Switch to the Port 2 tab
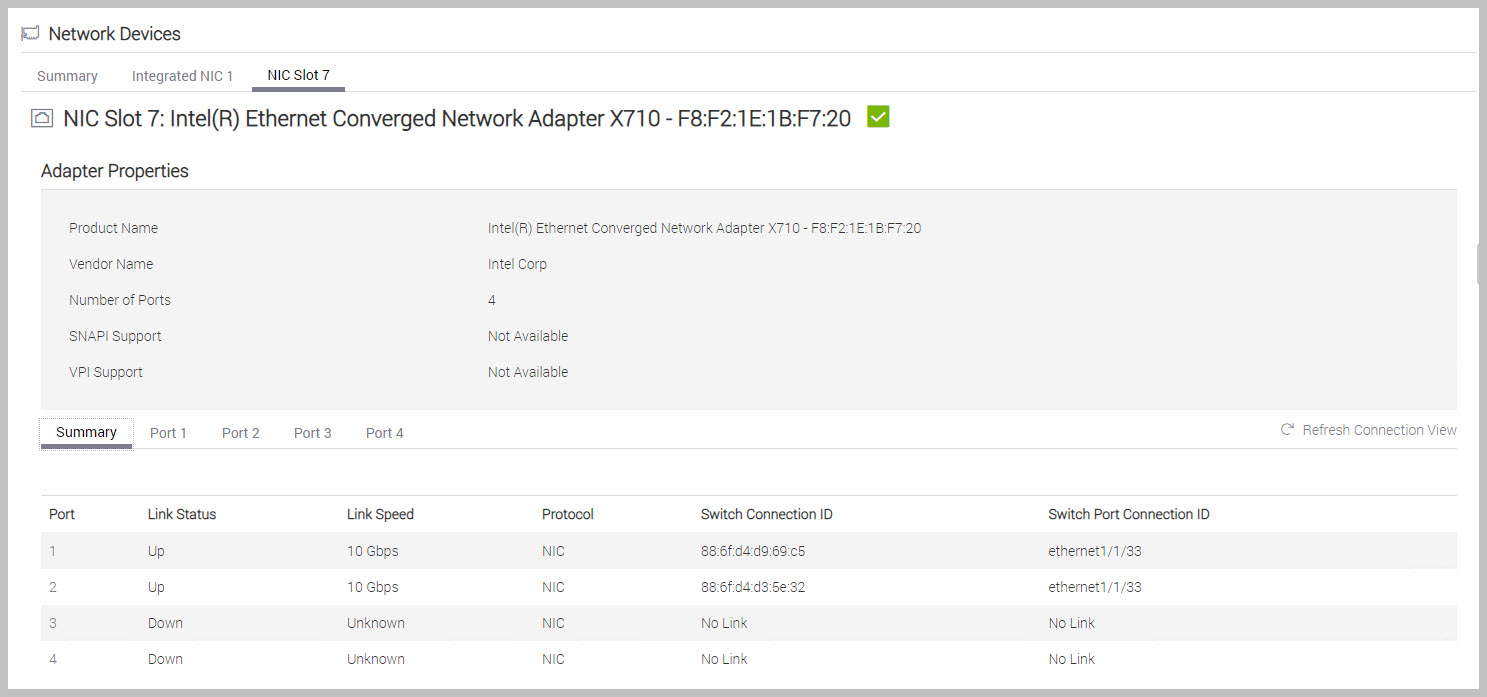The width and height of the screenshot is (1487, 697). [x=240, y=433]
